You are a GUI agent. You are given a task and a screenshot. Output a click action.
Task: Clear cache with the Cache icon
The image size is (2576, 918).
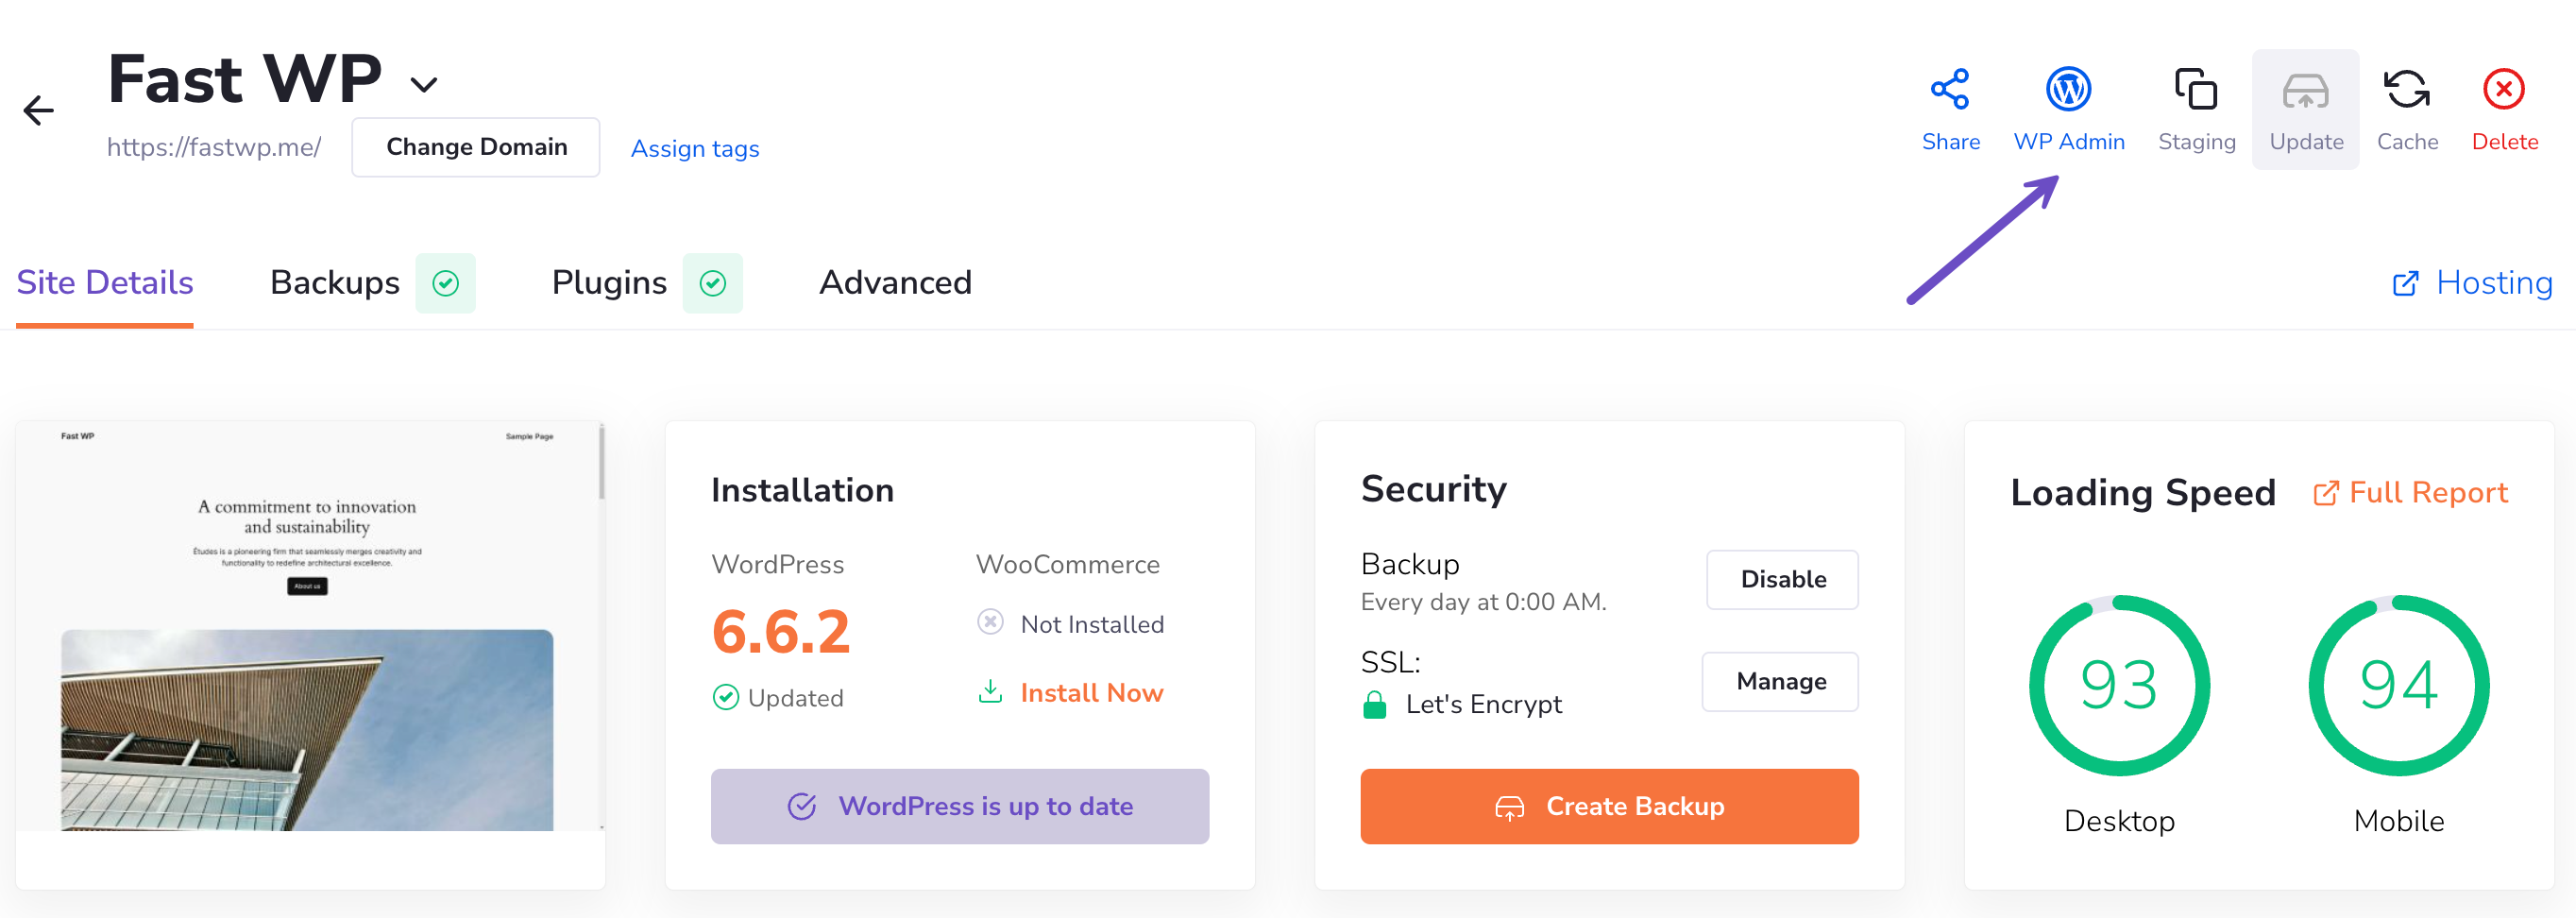click(x=2406, y=90)
